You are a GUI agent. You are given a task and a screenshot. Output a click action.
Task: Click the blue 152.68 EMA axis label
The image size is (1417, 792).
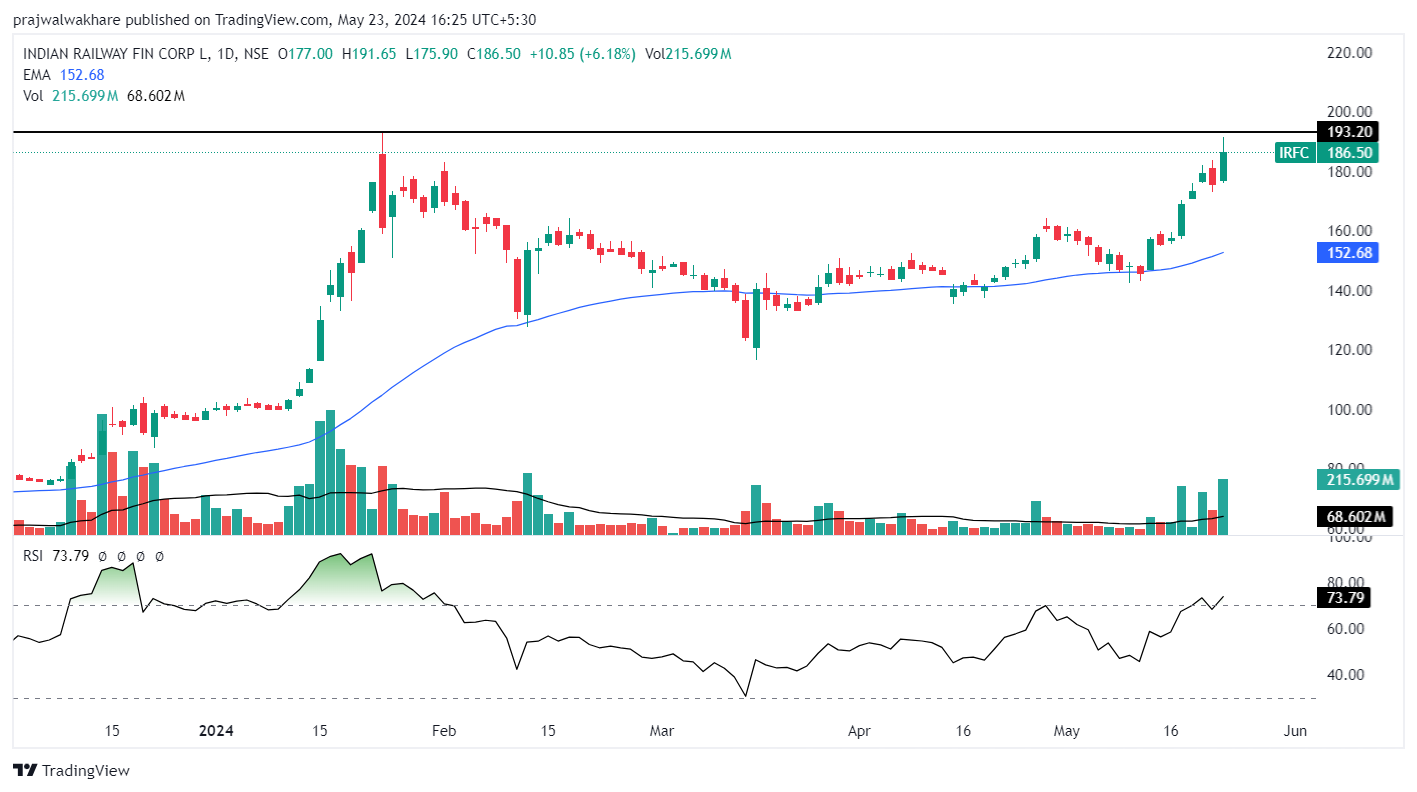coord(1348,253)
